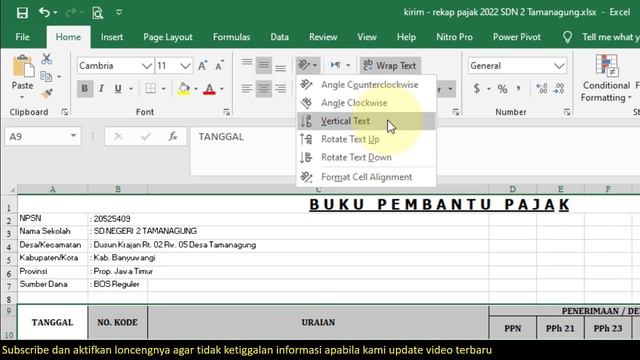
Task: Save the workbook with the disk icon
Action: click(x=22, y=13)
